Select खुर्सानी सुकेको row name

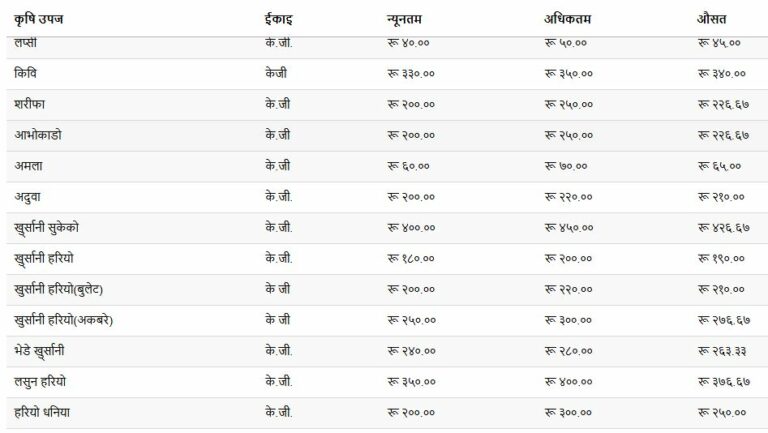click(x=47, y=228)
